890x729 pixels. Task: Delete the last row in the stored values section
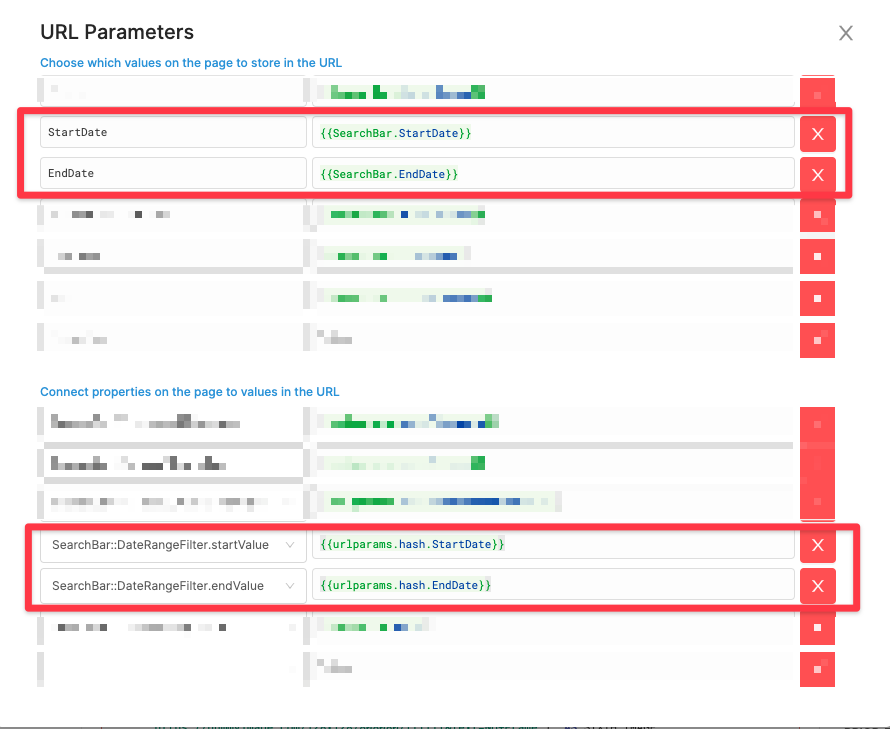(817, 340)
